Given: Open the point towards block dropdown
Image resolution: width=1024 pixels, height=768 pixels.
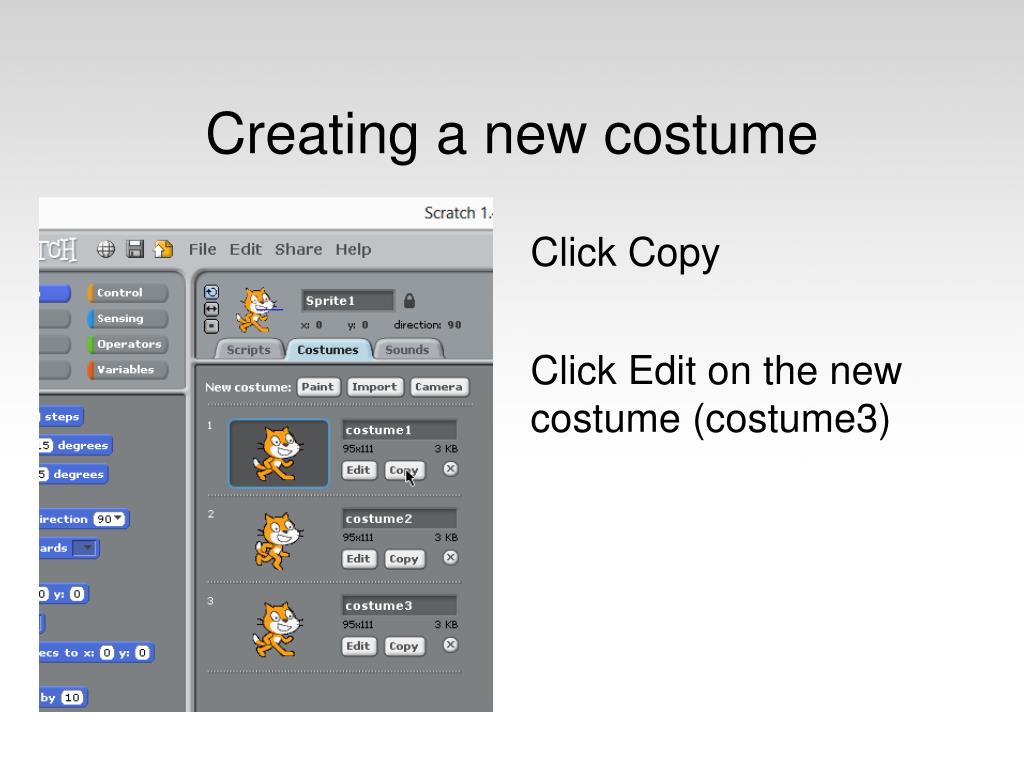Looking at the screenshot, I should point(85,547).
